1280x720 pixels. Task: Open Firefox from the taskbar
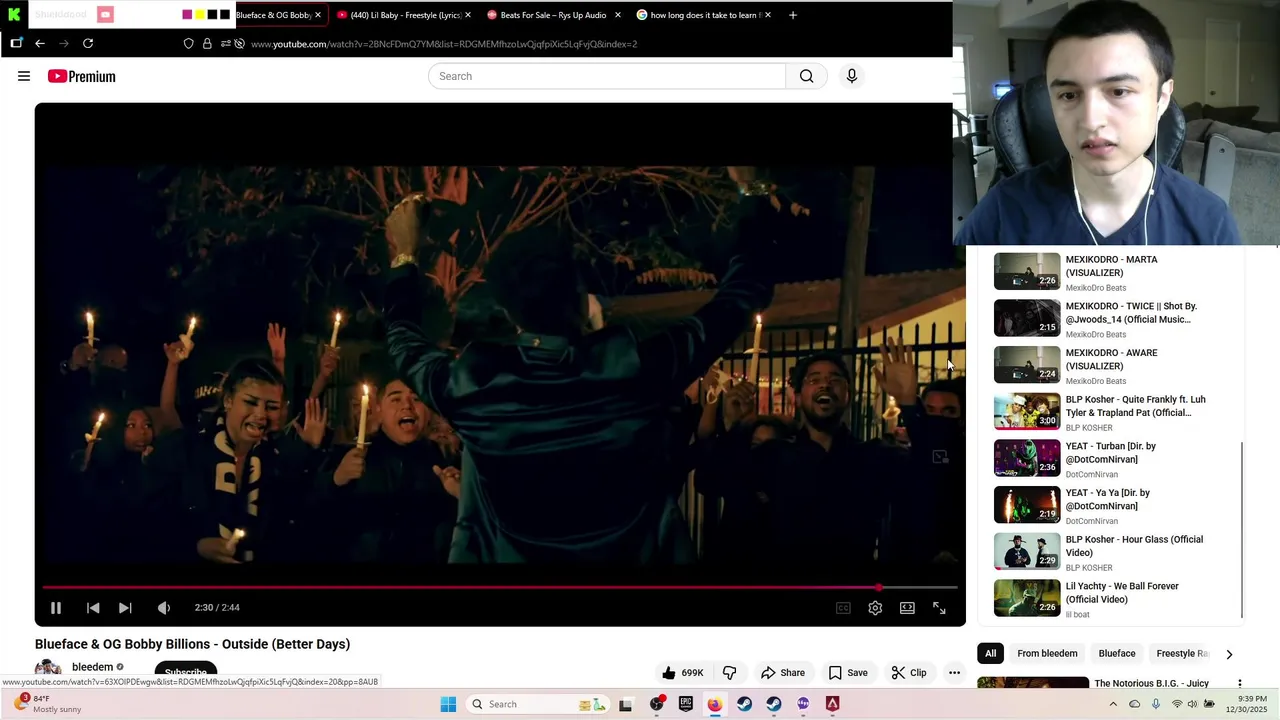click(714, 704)
